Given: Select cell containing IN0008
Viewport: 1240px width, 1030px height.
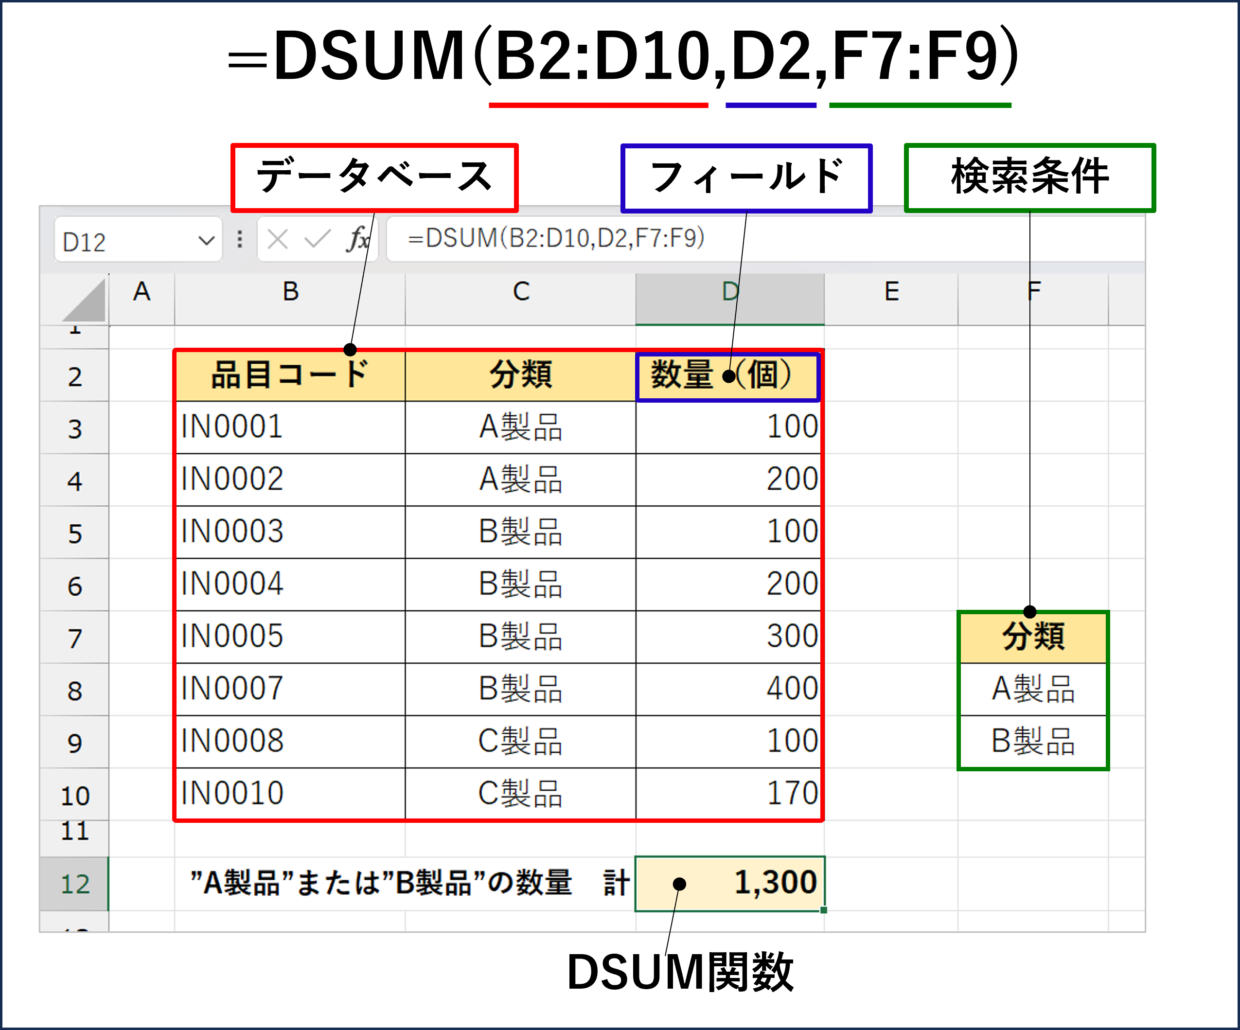Looking at the screenshot, I should tap(290, 742).
